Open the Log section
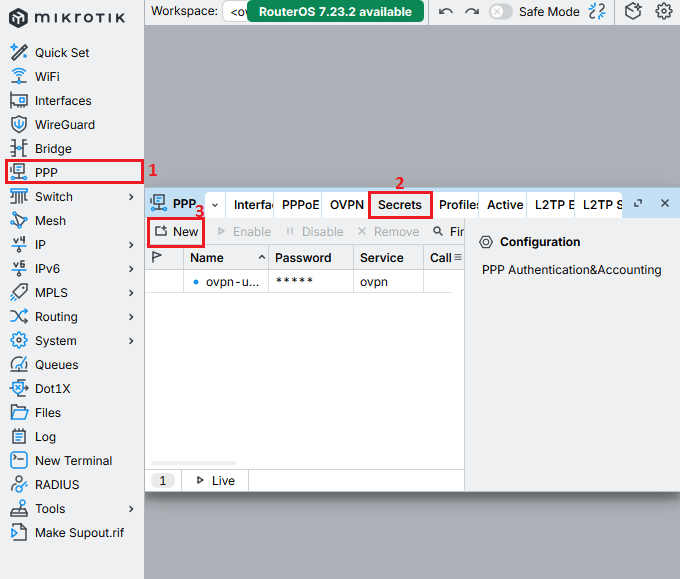 [45, 437]
